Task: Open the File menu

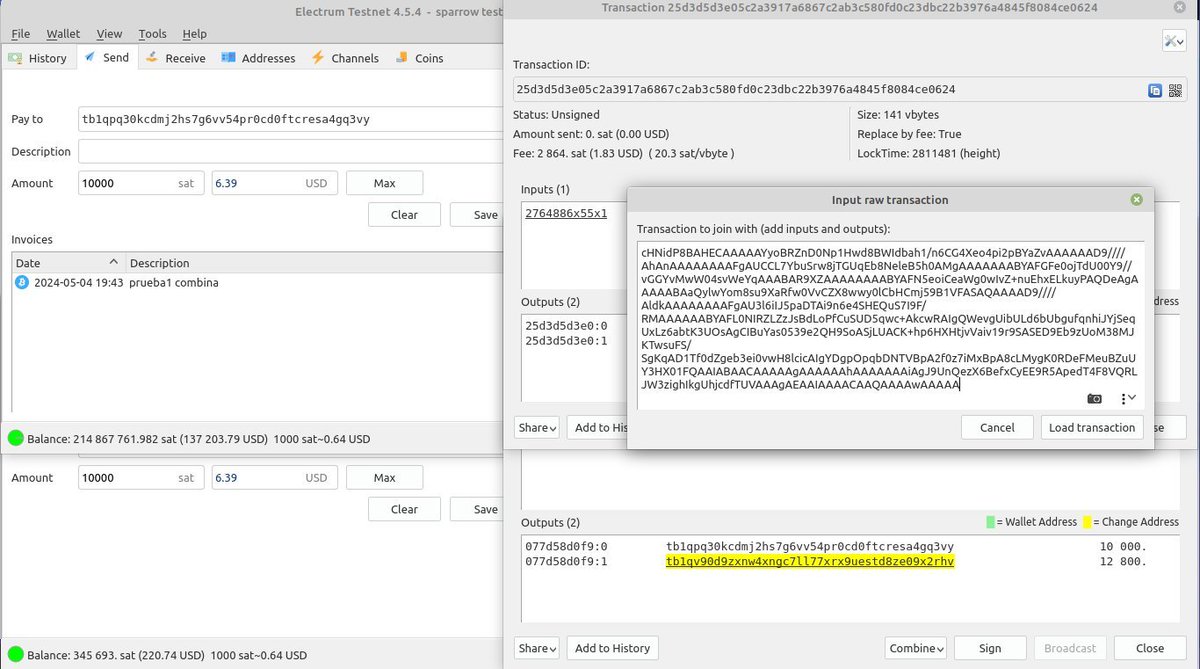Action: coord(21,34)
